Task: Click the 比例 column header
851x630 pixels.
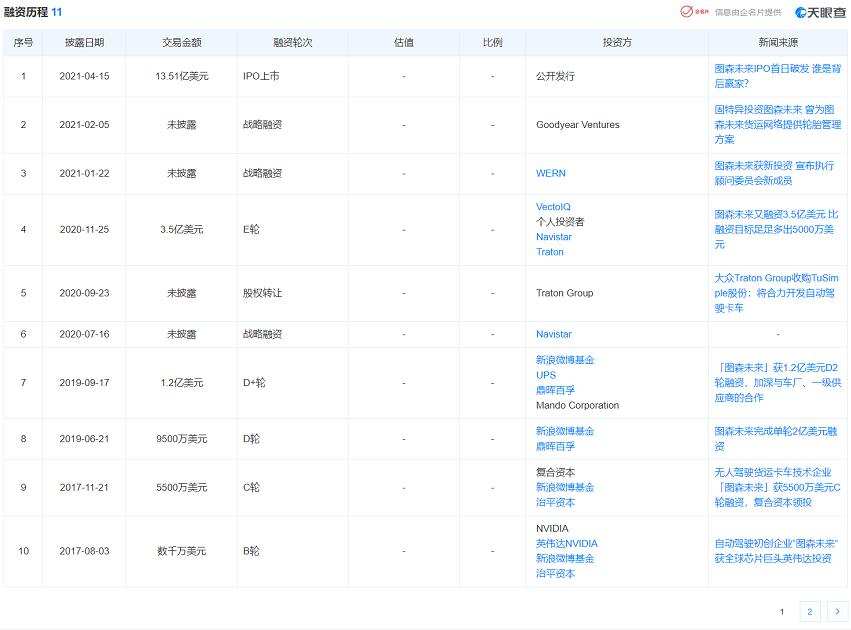Action: (x=492, y=42)
